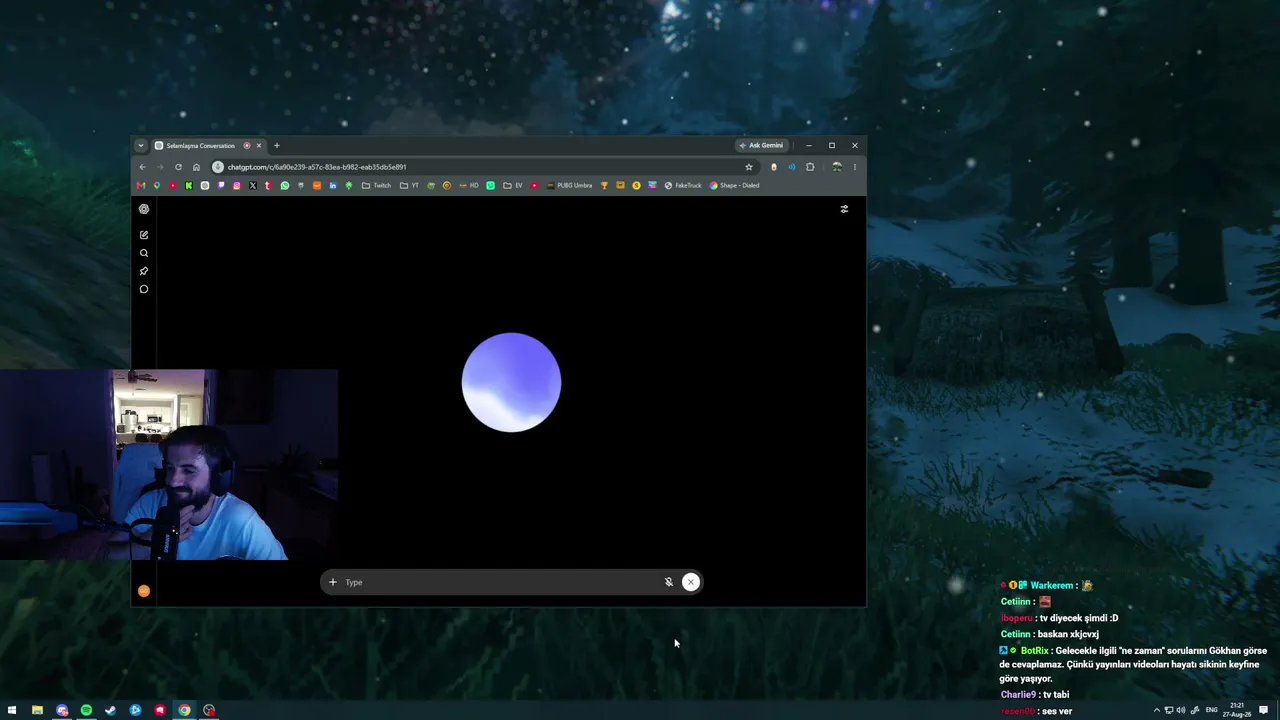
Task: Open the HD bookmark
Action: click(x=469, y=186)
